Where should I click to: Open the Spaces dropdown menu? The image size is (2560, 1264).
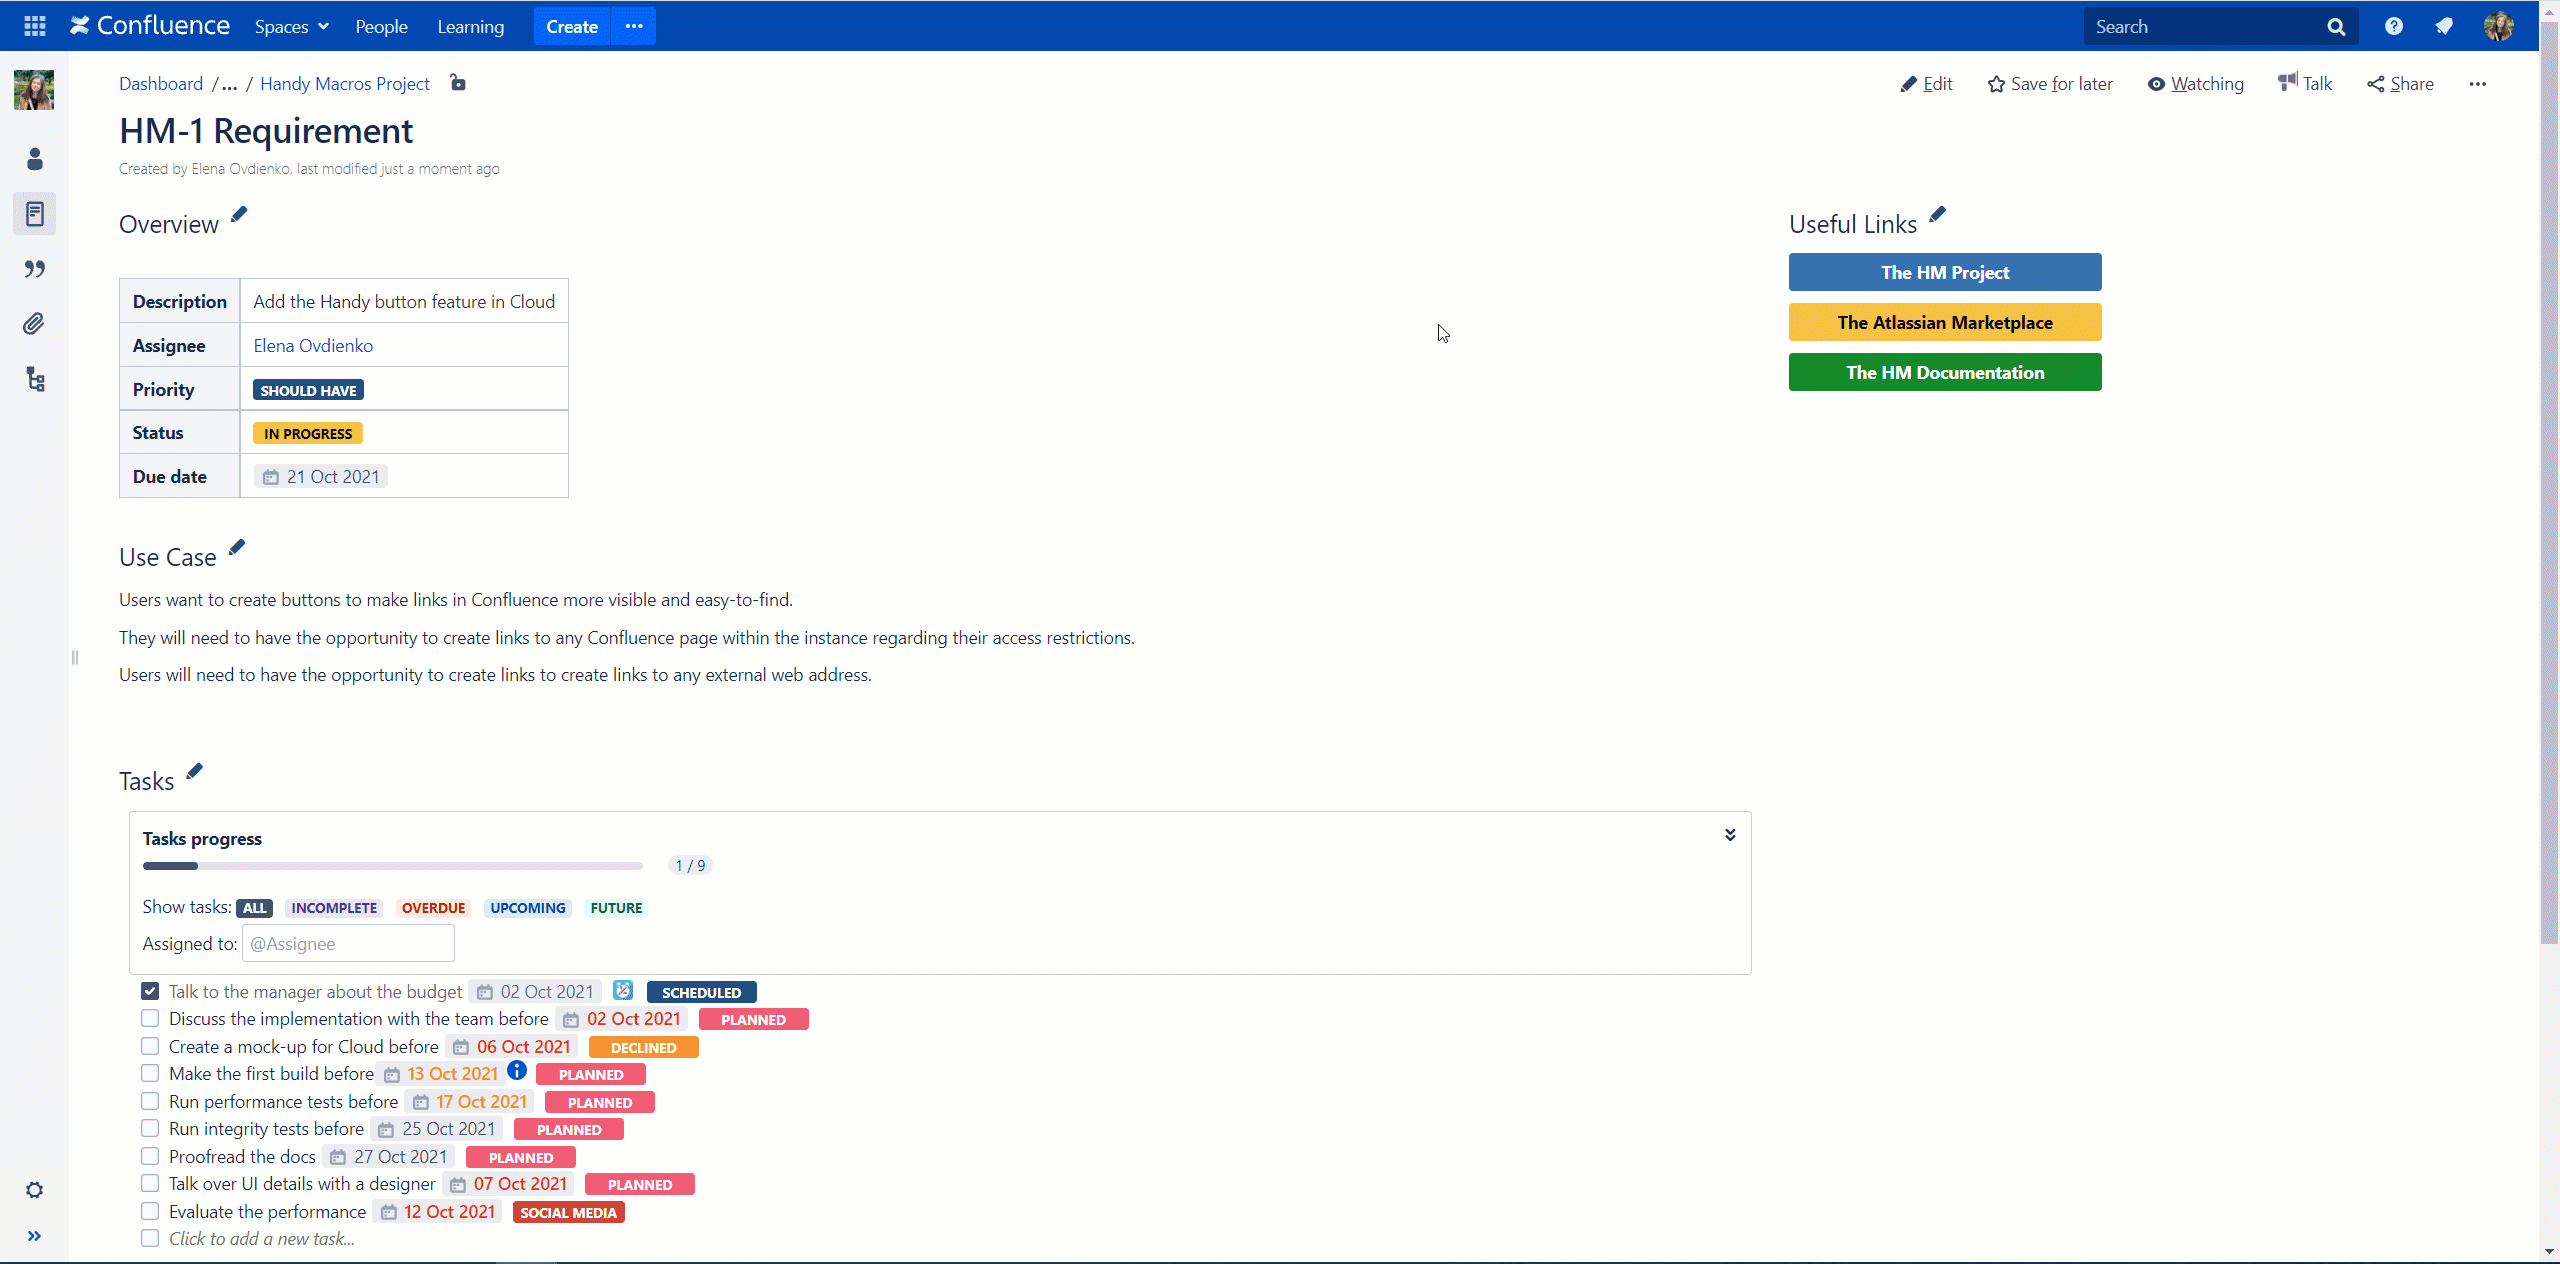[291, 27]
